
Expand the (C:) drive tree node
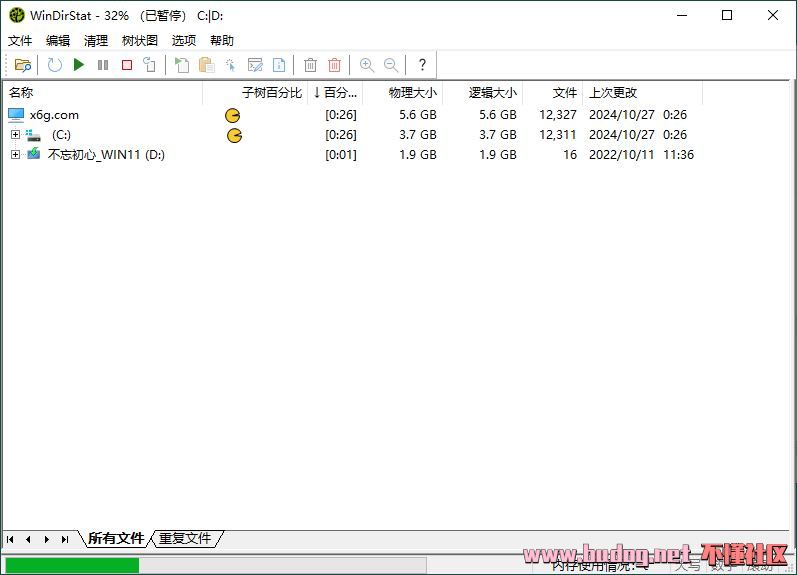[x=15, y=135]
